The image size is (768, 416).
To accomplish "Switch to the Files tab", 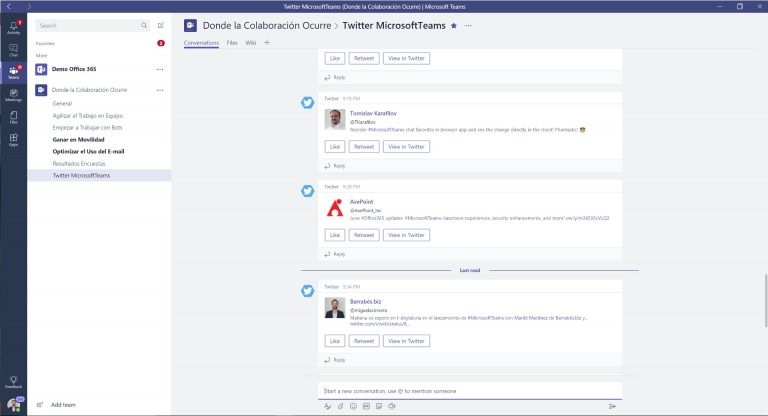I will (232, 43).
